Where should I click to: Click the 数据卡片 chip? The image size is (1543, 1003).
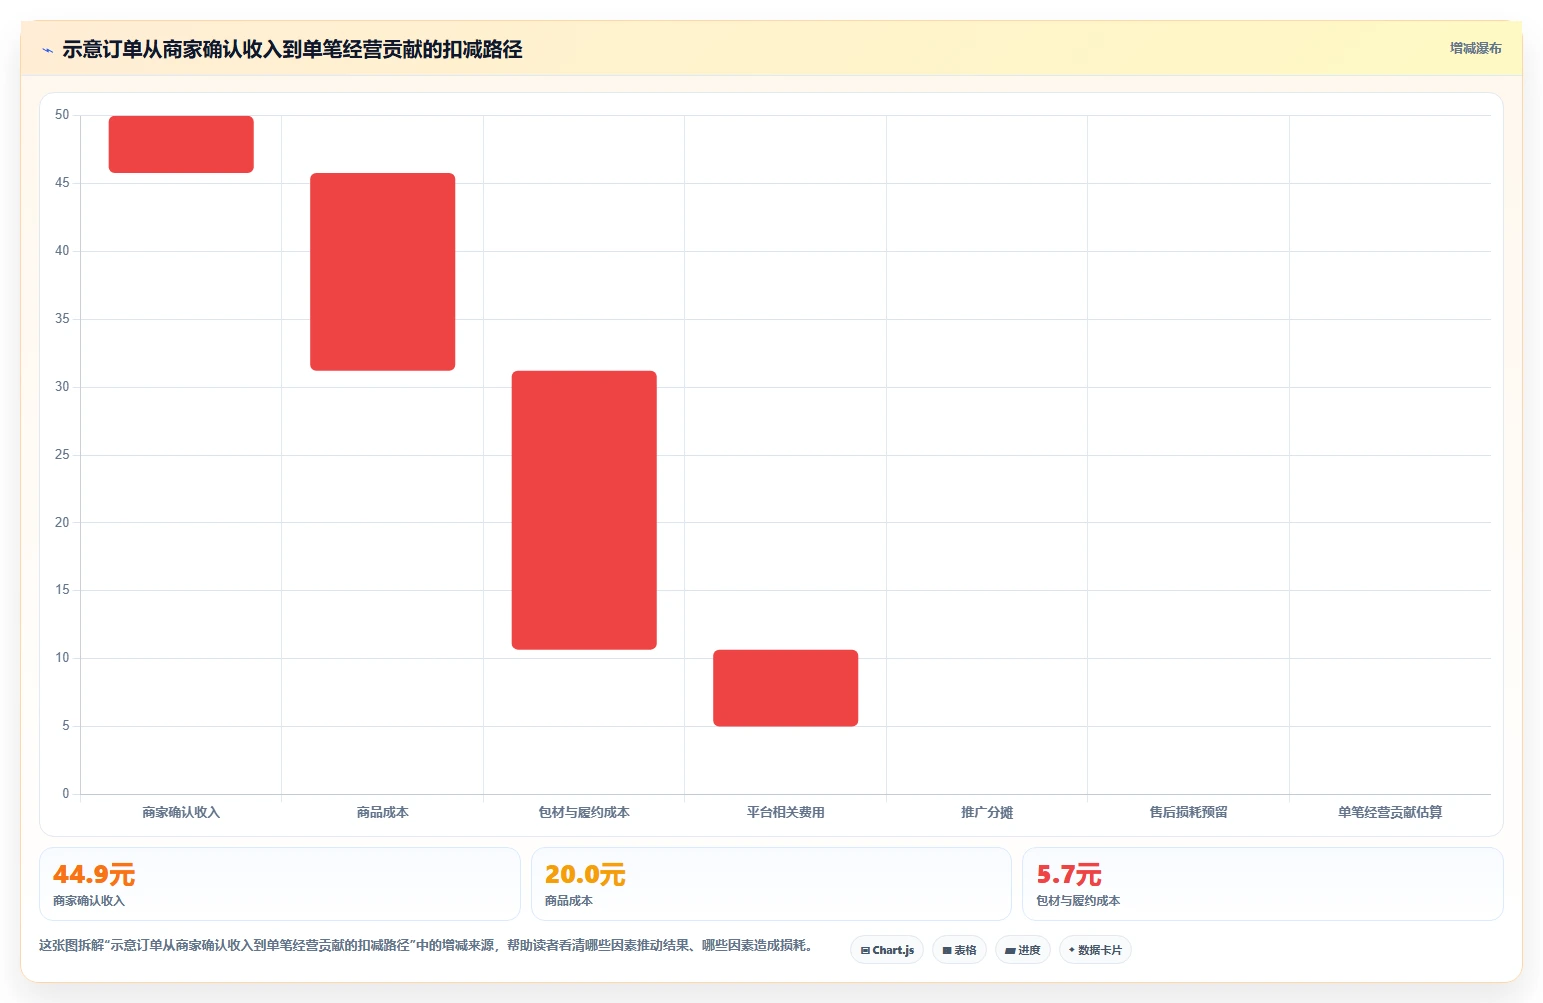1095,950
